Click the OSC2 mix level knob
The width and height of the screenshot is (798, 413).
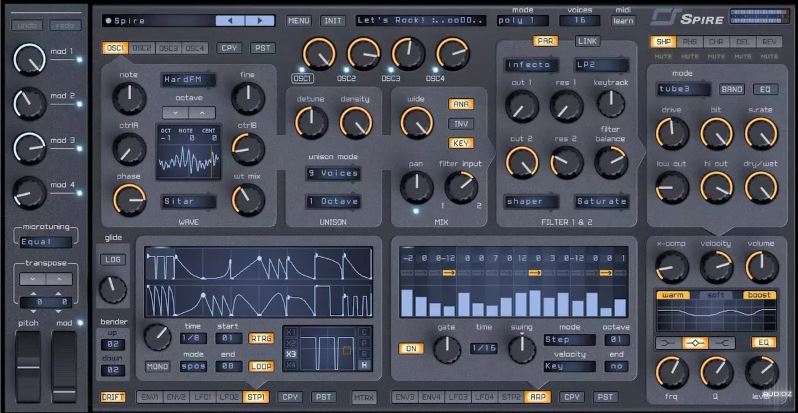click(x=363, y=53)
